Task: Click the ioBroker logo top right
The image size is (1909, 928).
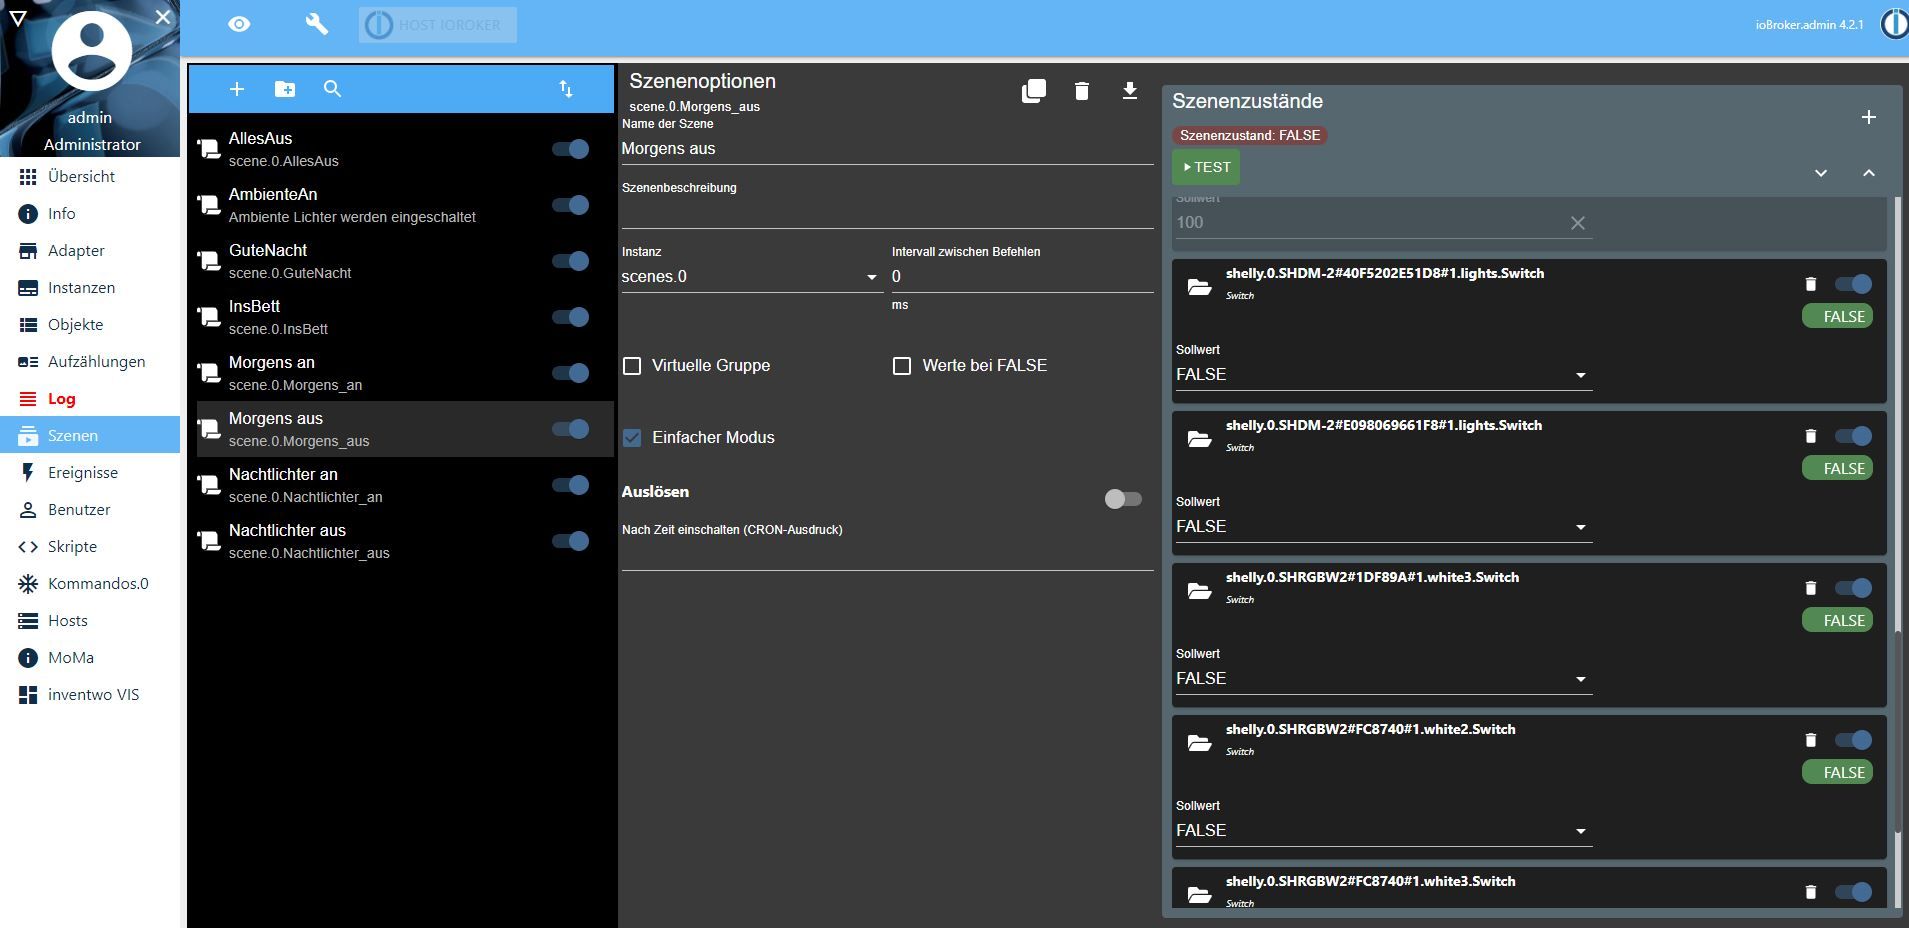Action: coord(1895,24)
